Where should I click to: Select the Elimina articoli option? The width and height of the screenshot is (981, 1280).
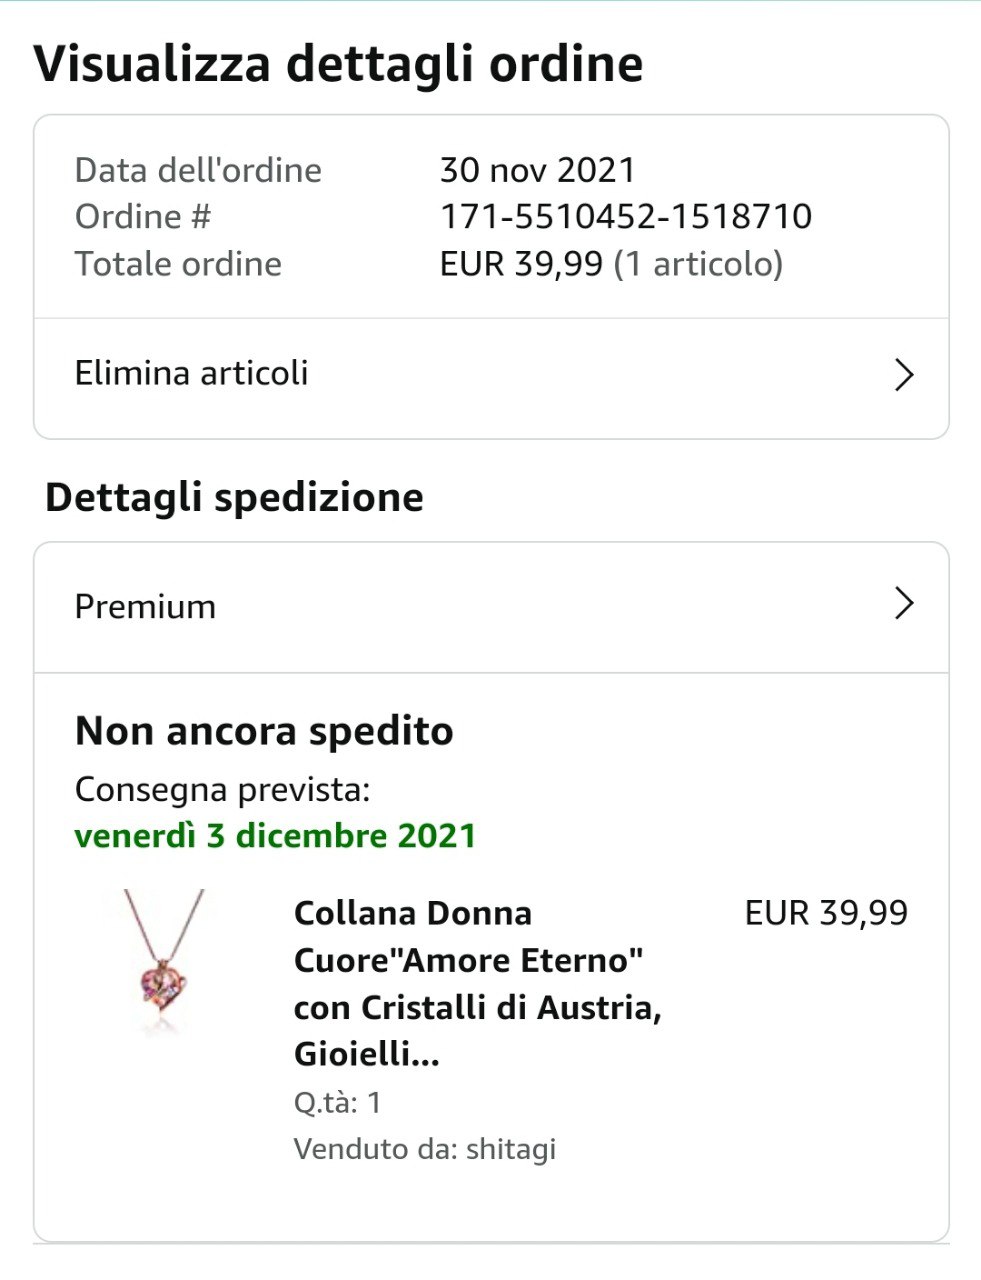click(192, 373)
